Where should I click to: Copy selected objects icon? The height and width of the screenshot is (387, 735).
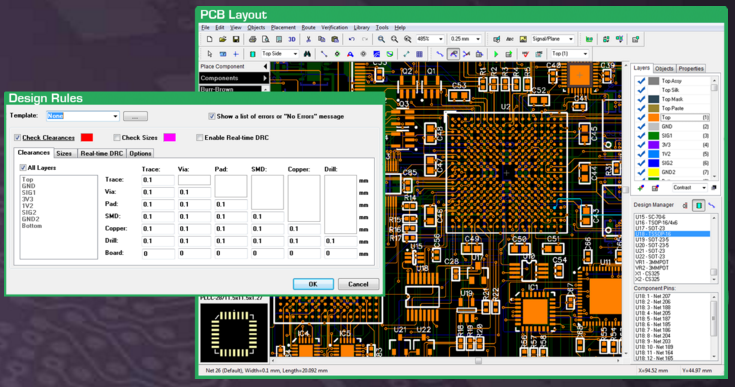pyautogui.click(x=321, y=39)
